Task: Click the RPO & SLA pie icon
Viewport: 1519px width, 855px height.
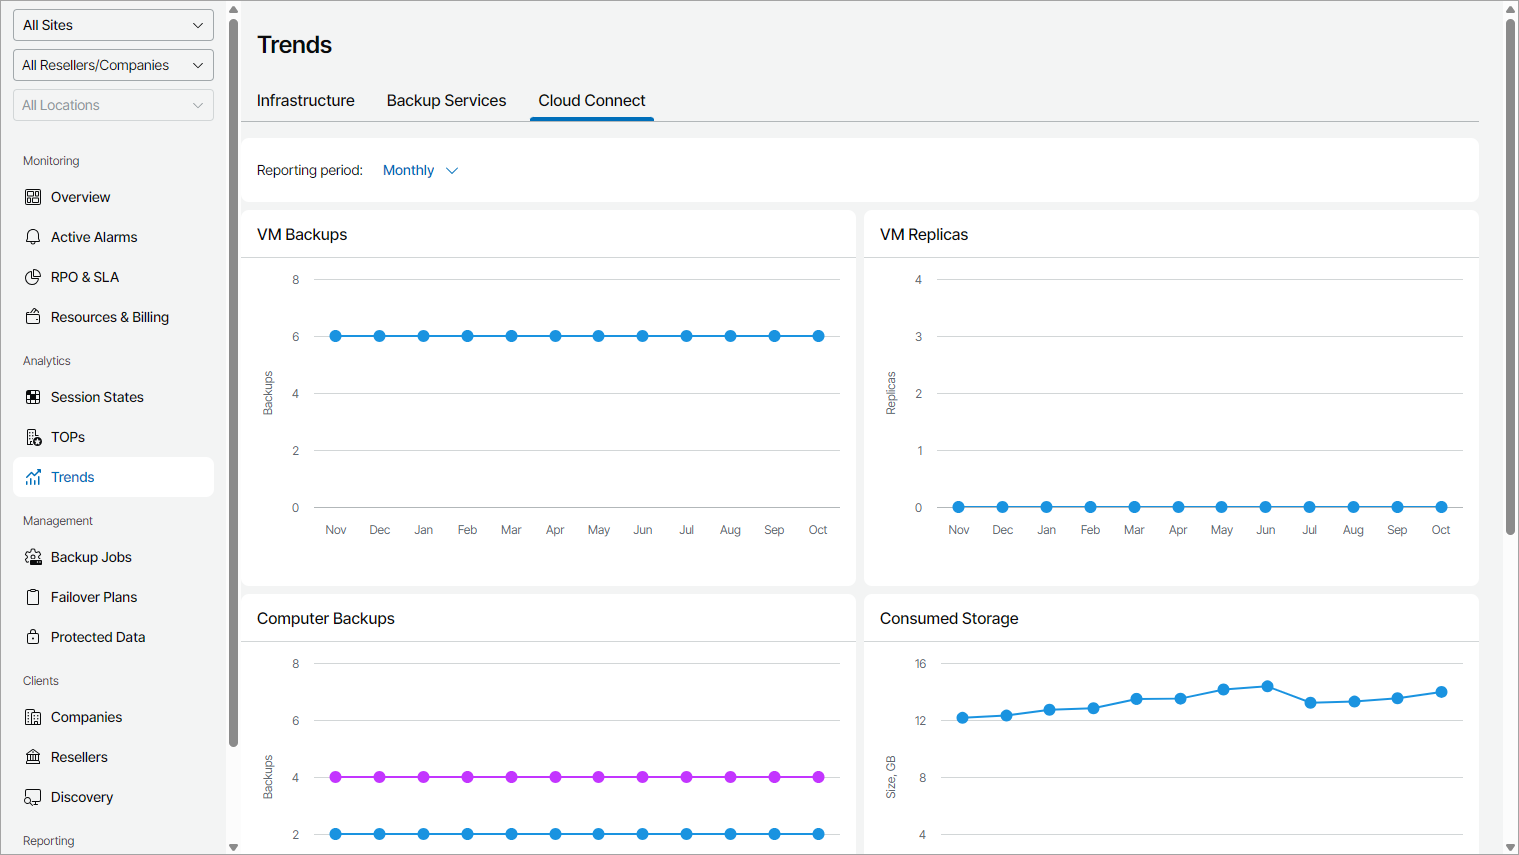Action: [33, 277]
